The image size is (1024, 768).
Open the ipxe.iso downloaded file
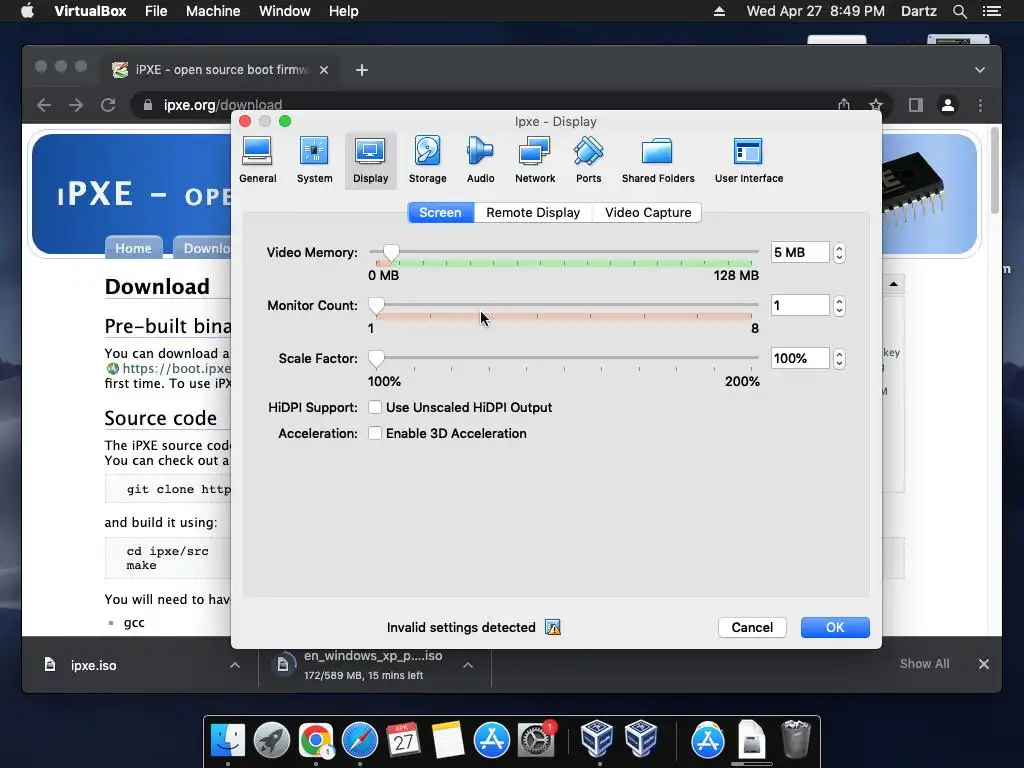[x=93, y=665]
